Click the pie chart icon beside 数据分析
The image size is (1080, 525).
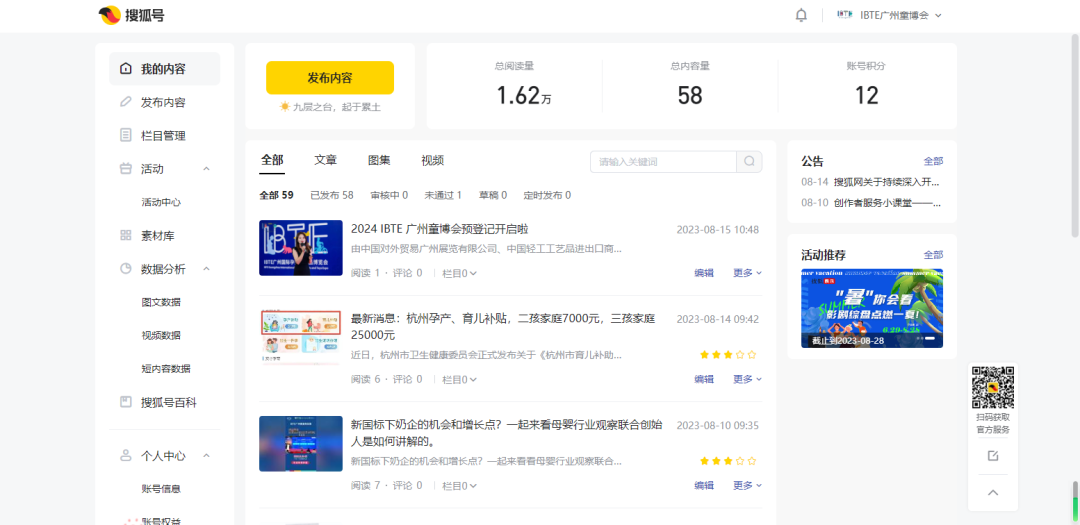pos(125,269)
